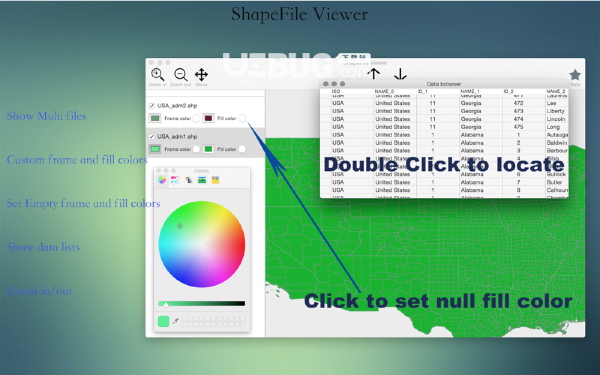Close the Data browser window
The height and width of the screenshot is (375, 600).
[x=326, y=84]
